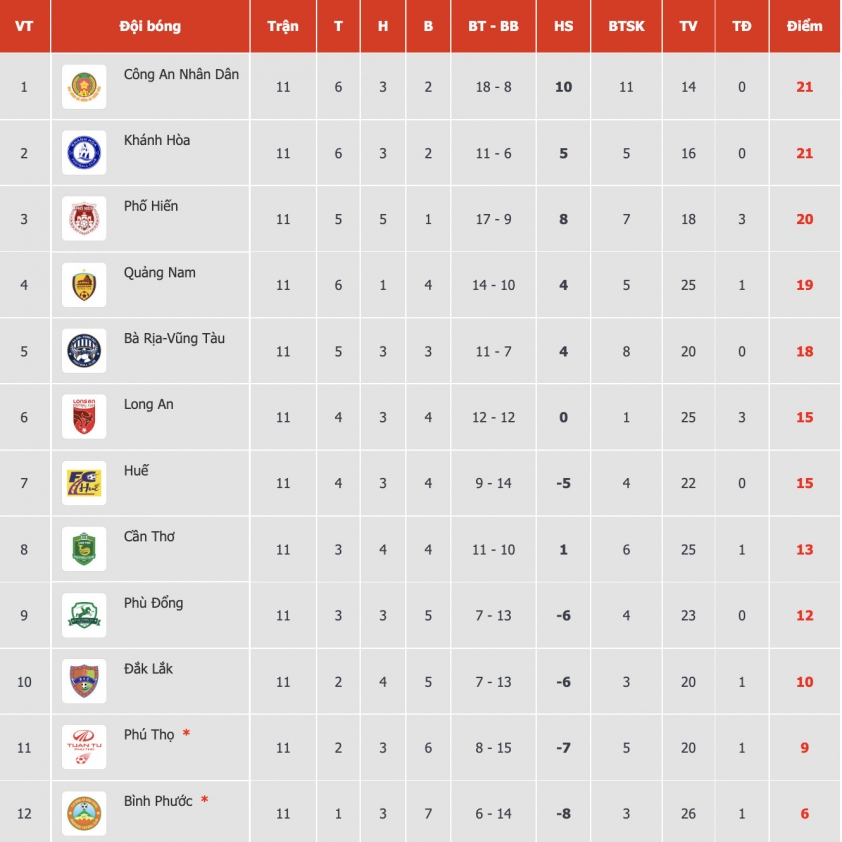
Task: Click the Đắk Lắk team crest
Action: [84, 681]
